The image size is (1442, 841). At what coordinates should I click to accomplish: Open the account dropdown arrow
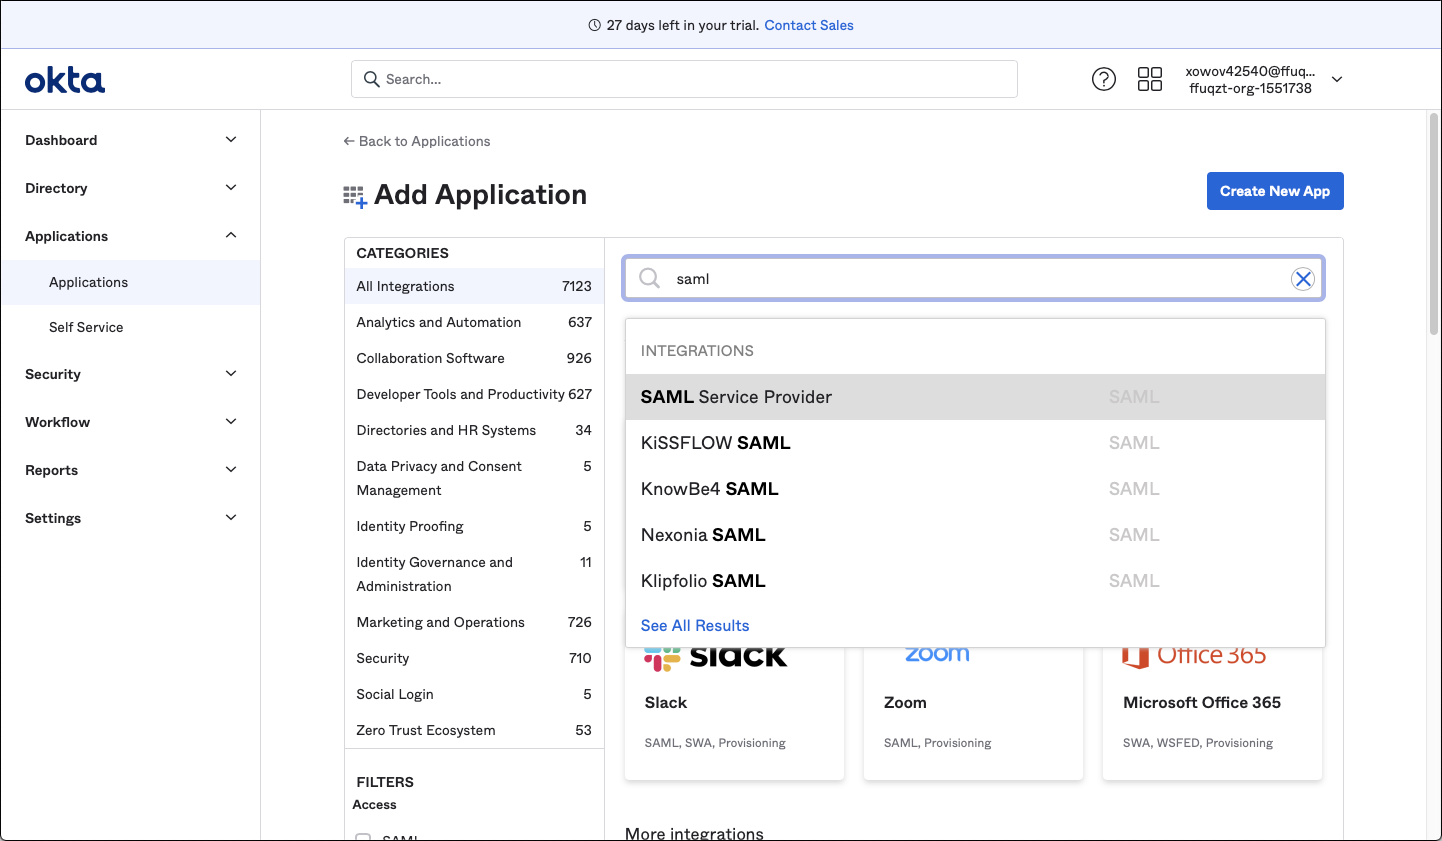pos(1337,79)
